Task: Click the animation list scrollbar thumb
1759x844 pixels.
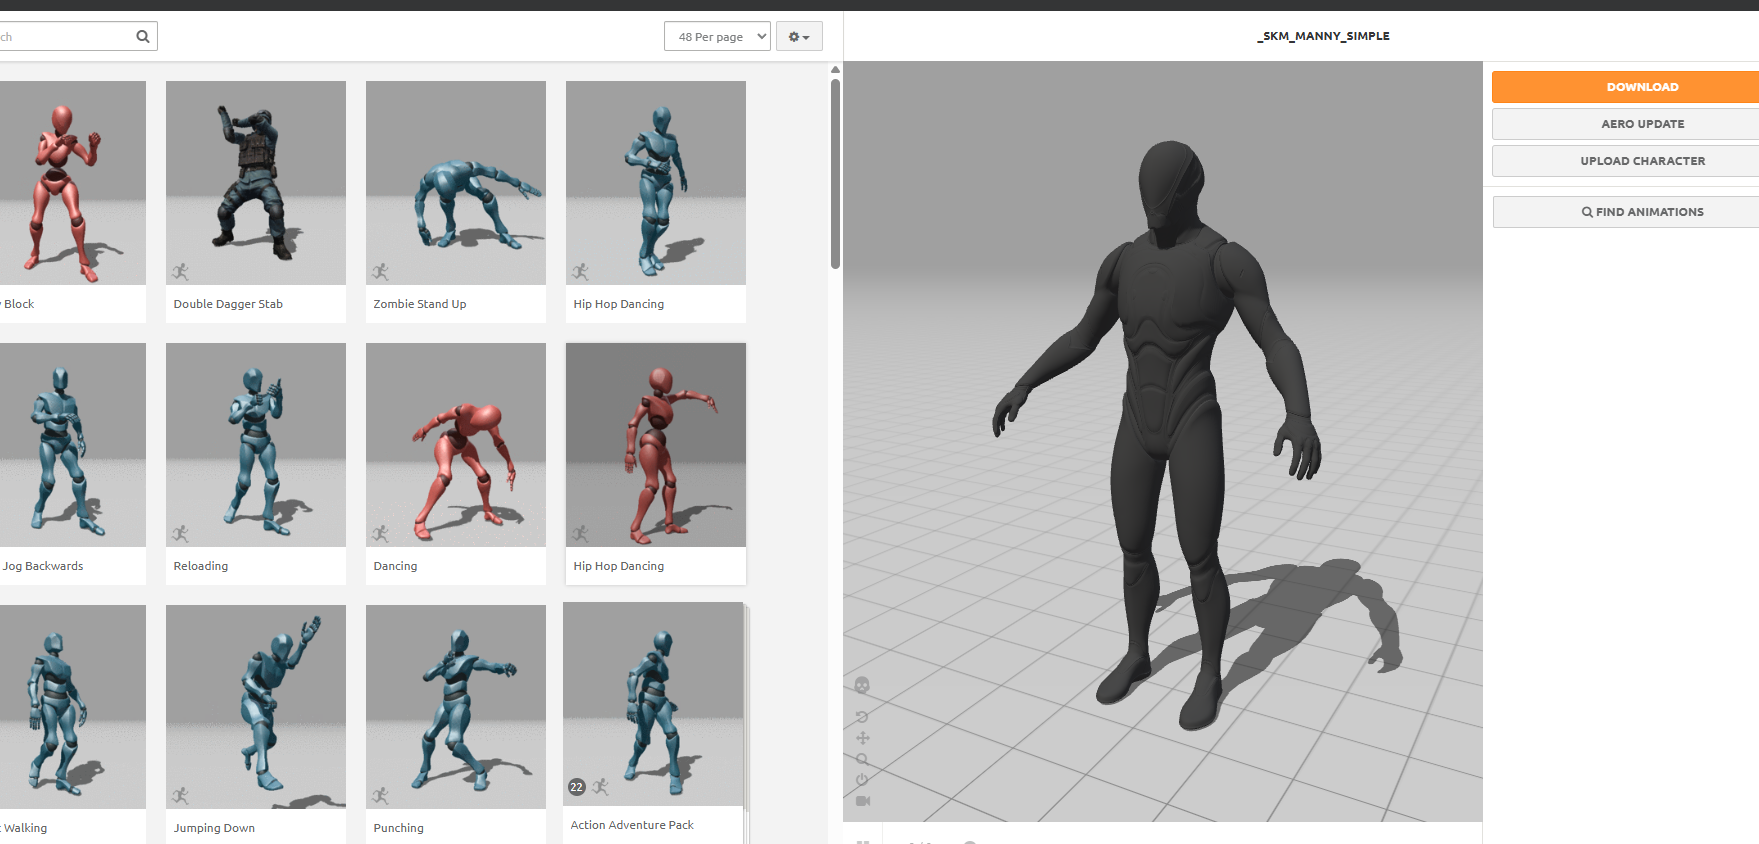Action: tap(835, 174)
